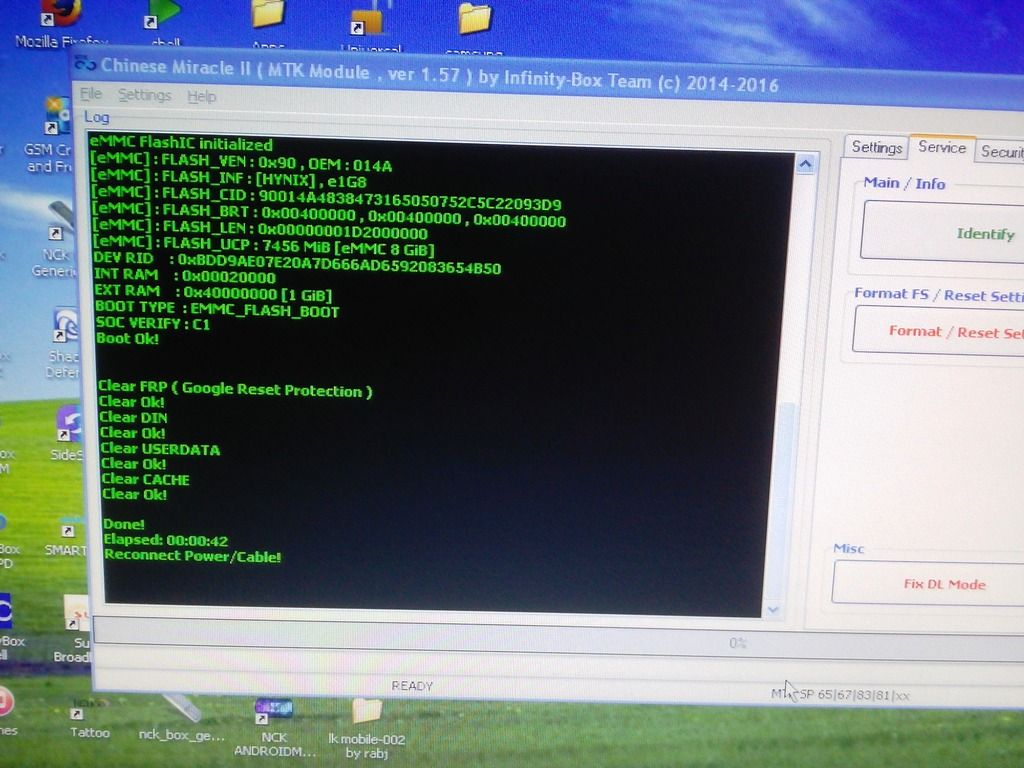Click the Format / Reset Settings button
The height and width of the screenshot is (768, 1024).
coord(940,331)
